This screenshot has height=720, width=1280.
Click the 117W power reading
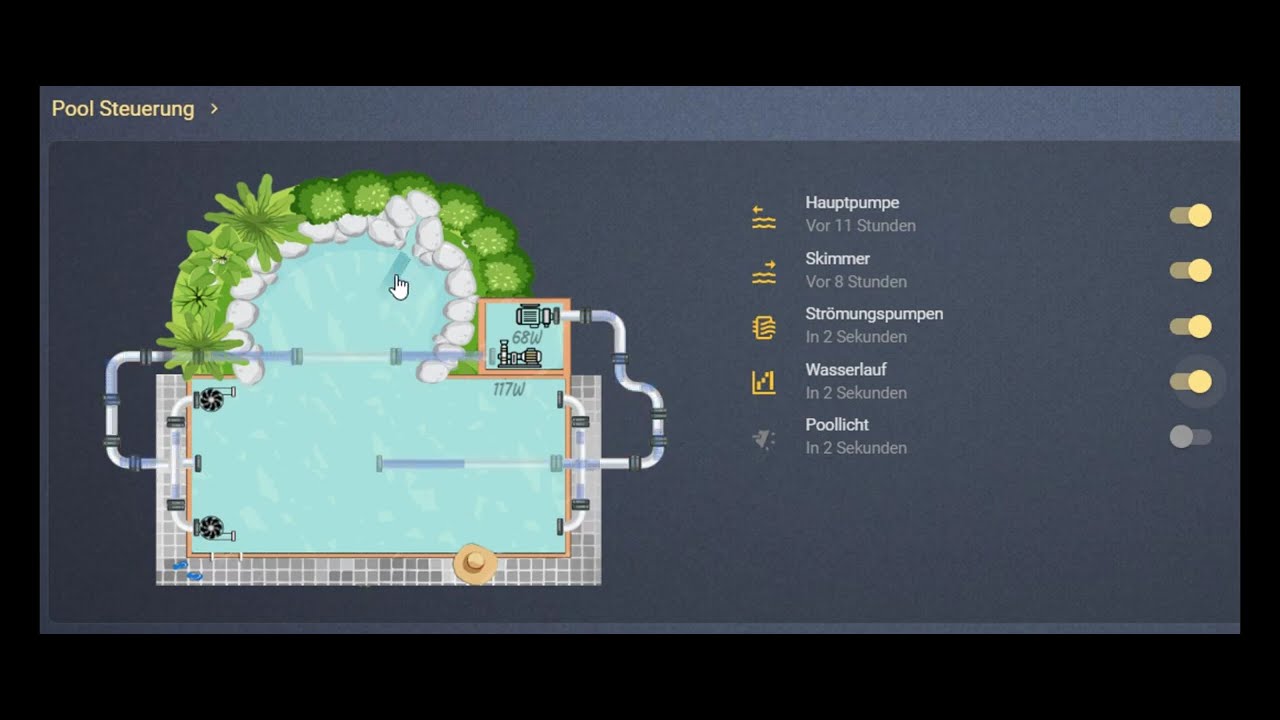point(508,390)
